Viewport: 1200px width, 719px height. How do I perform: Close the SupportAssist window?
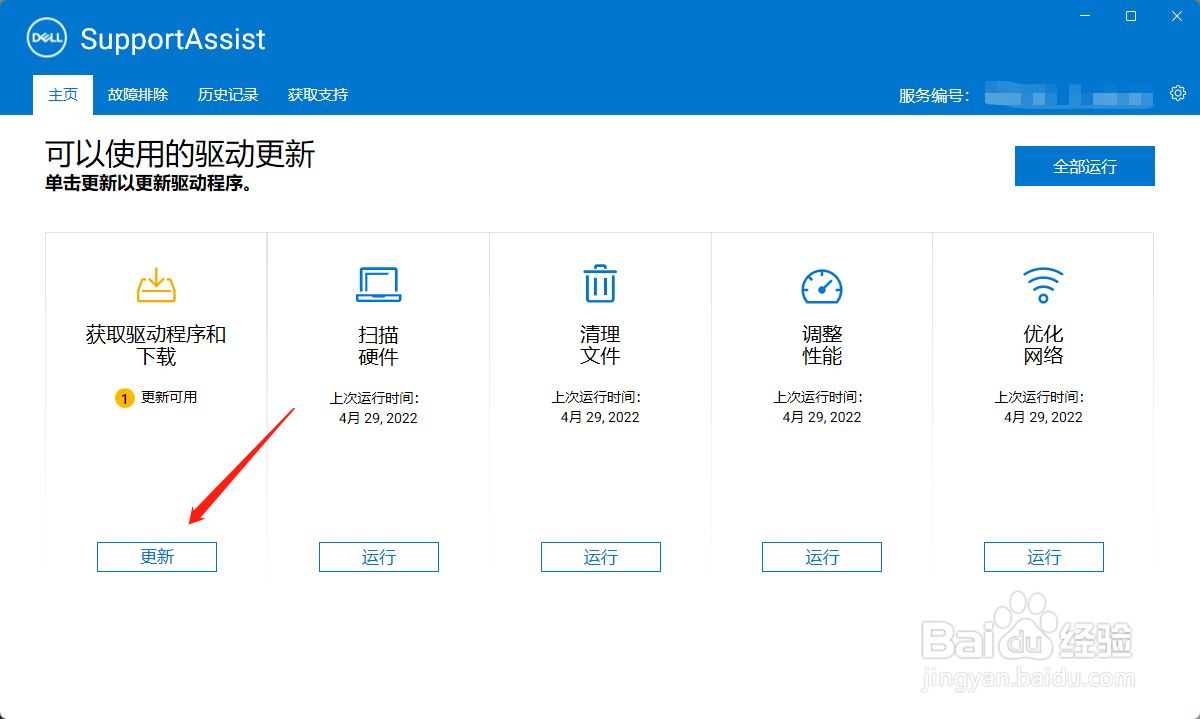[1176, 16]
